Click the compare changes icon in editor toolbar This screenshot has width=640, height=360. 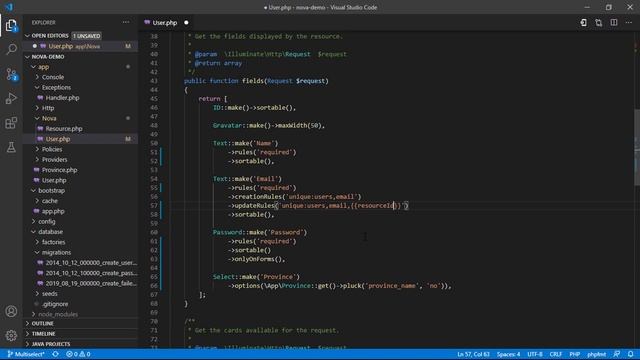click(x=599, y=23)
